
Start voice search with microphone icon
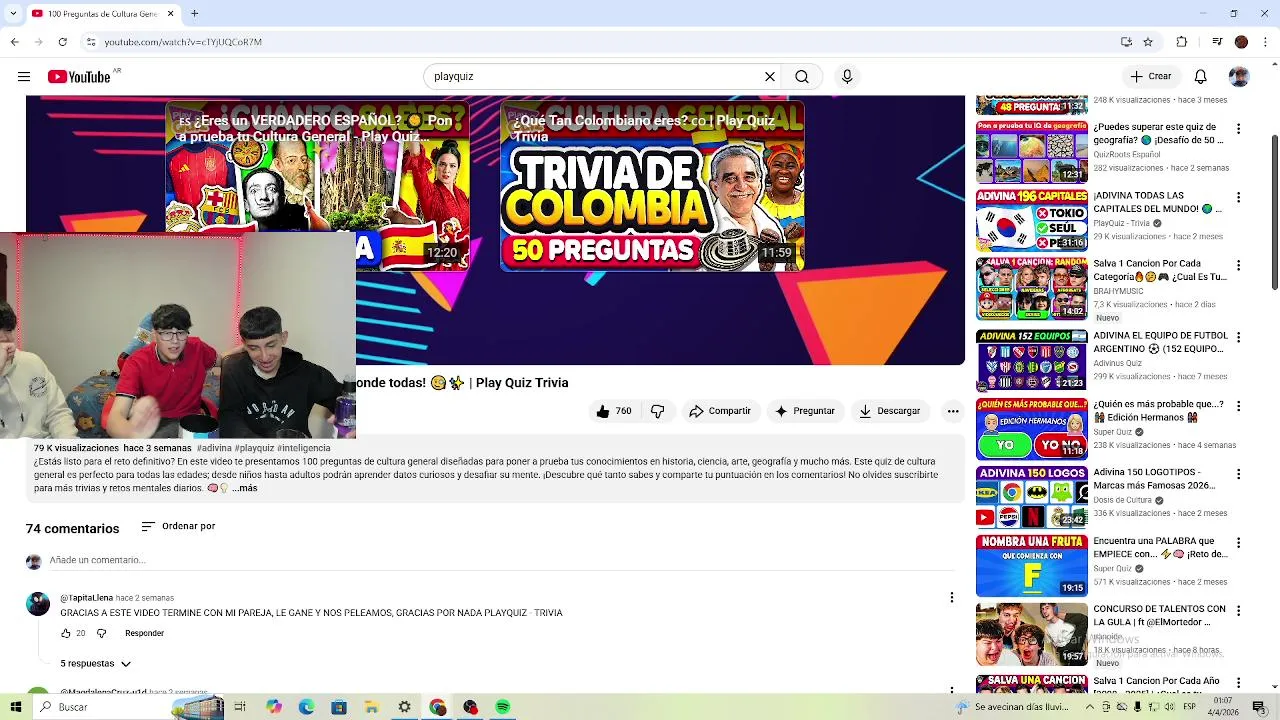click(847, 77)
